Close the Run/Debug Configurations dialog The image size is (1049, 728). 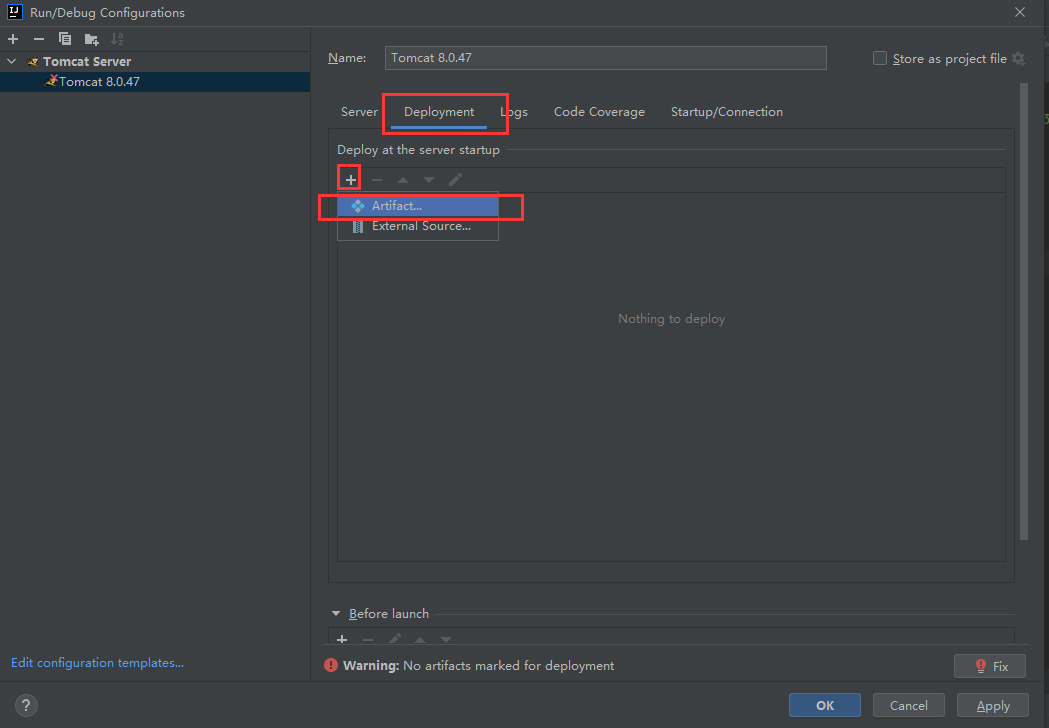[1020, 12]
